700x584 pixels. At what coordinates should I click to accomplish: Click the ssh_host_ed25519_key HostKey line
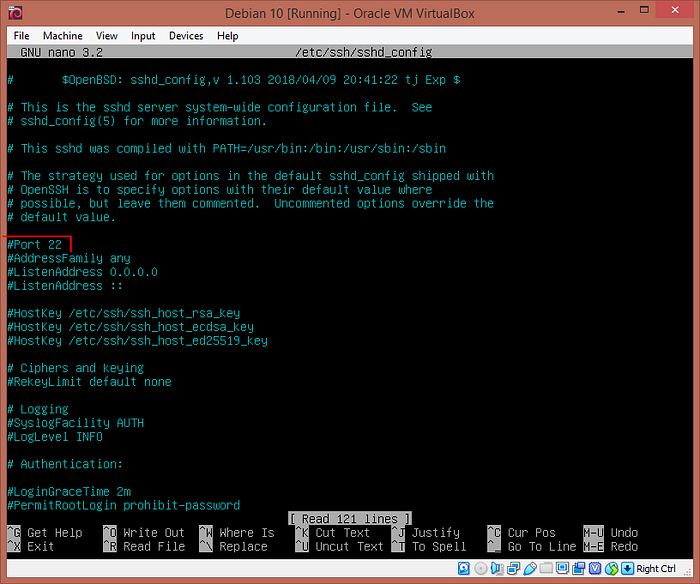[x=138, y=341]
